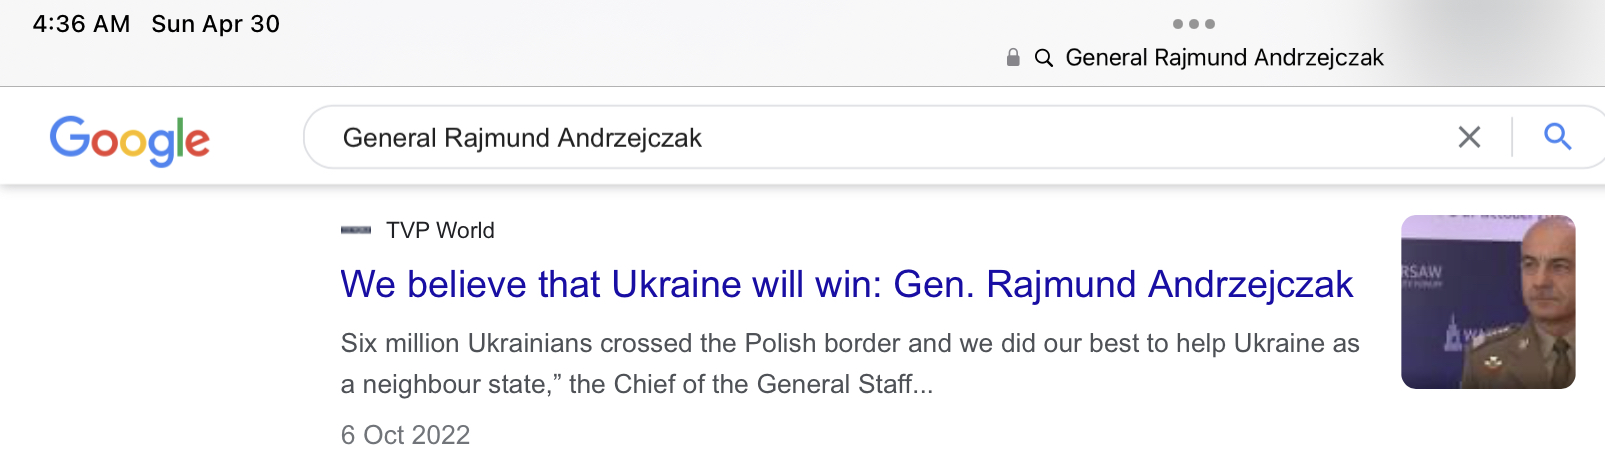Click the "6 Oct 2022" result date
This screenshot has width=1605, height=458.
(405, 435)
